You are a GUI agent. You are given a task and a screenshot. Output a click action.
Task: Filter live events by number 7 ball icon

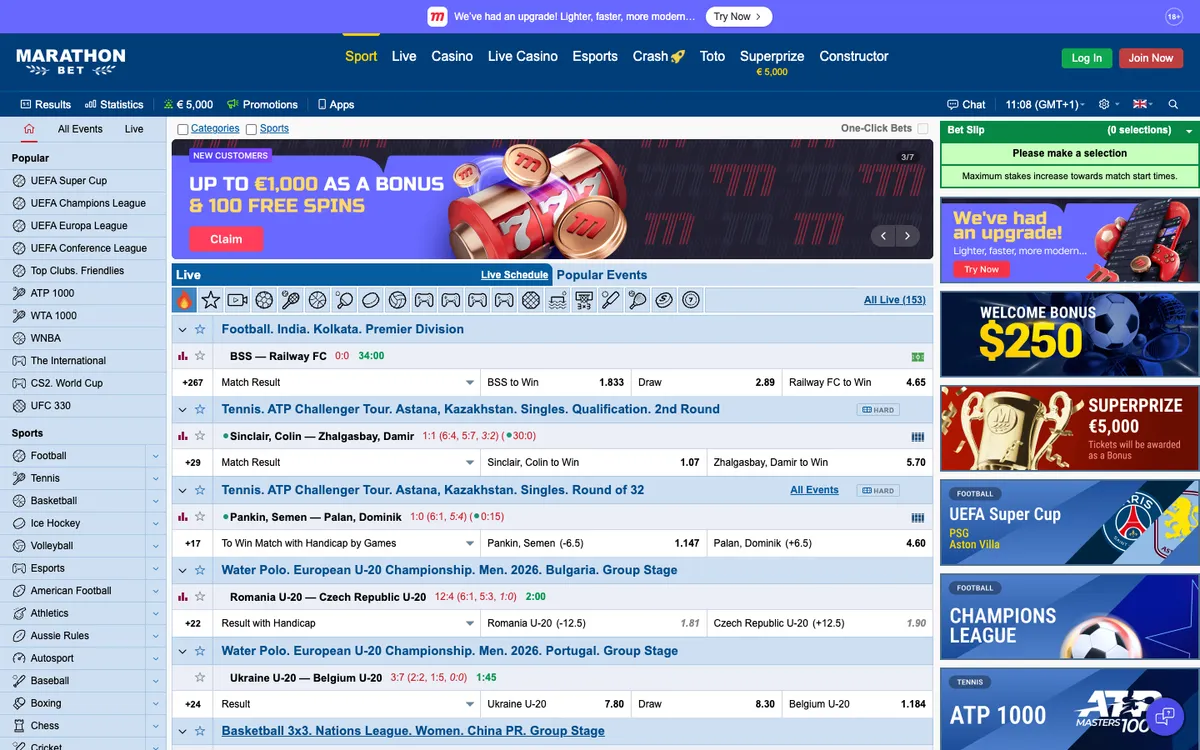click(691, 300)
